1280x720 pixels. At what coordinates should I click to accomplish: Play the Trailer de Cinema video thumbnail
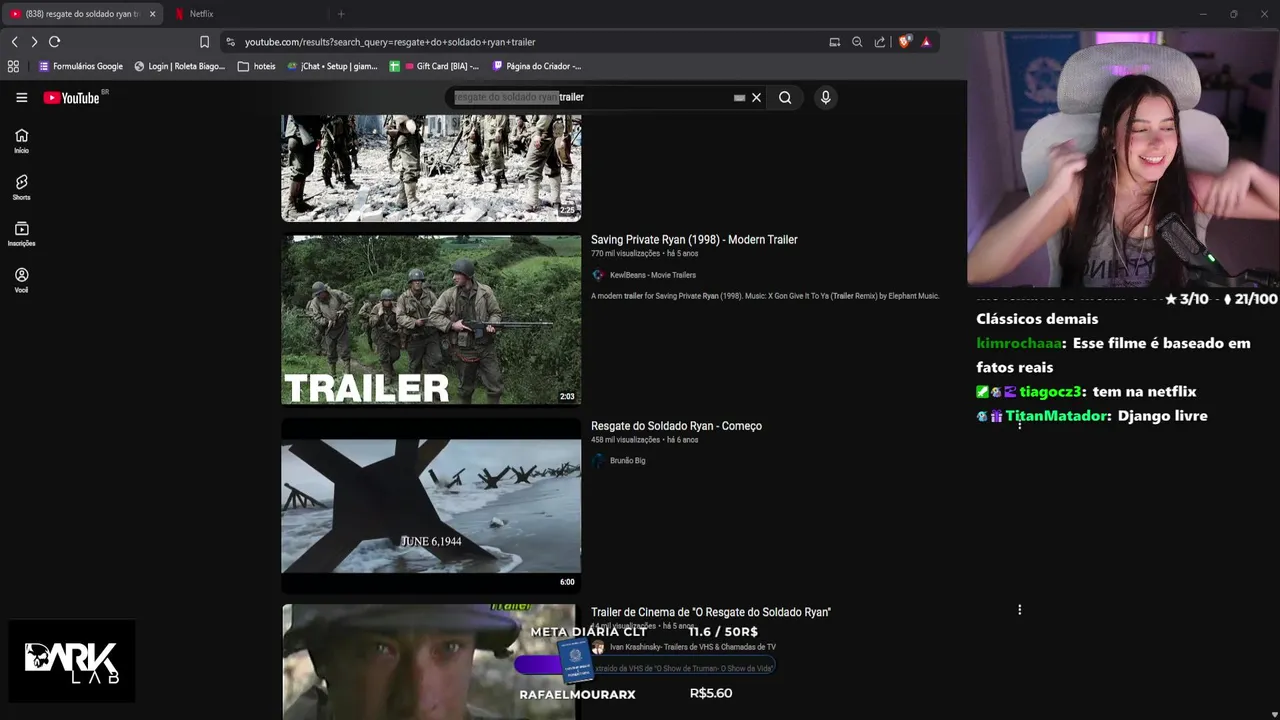(x=430, y=662)
